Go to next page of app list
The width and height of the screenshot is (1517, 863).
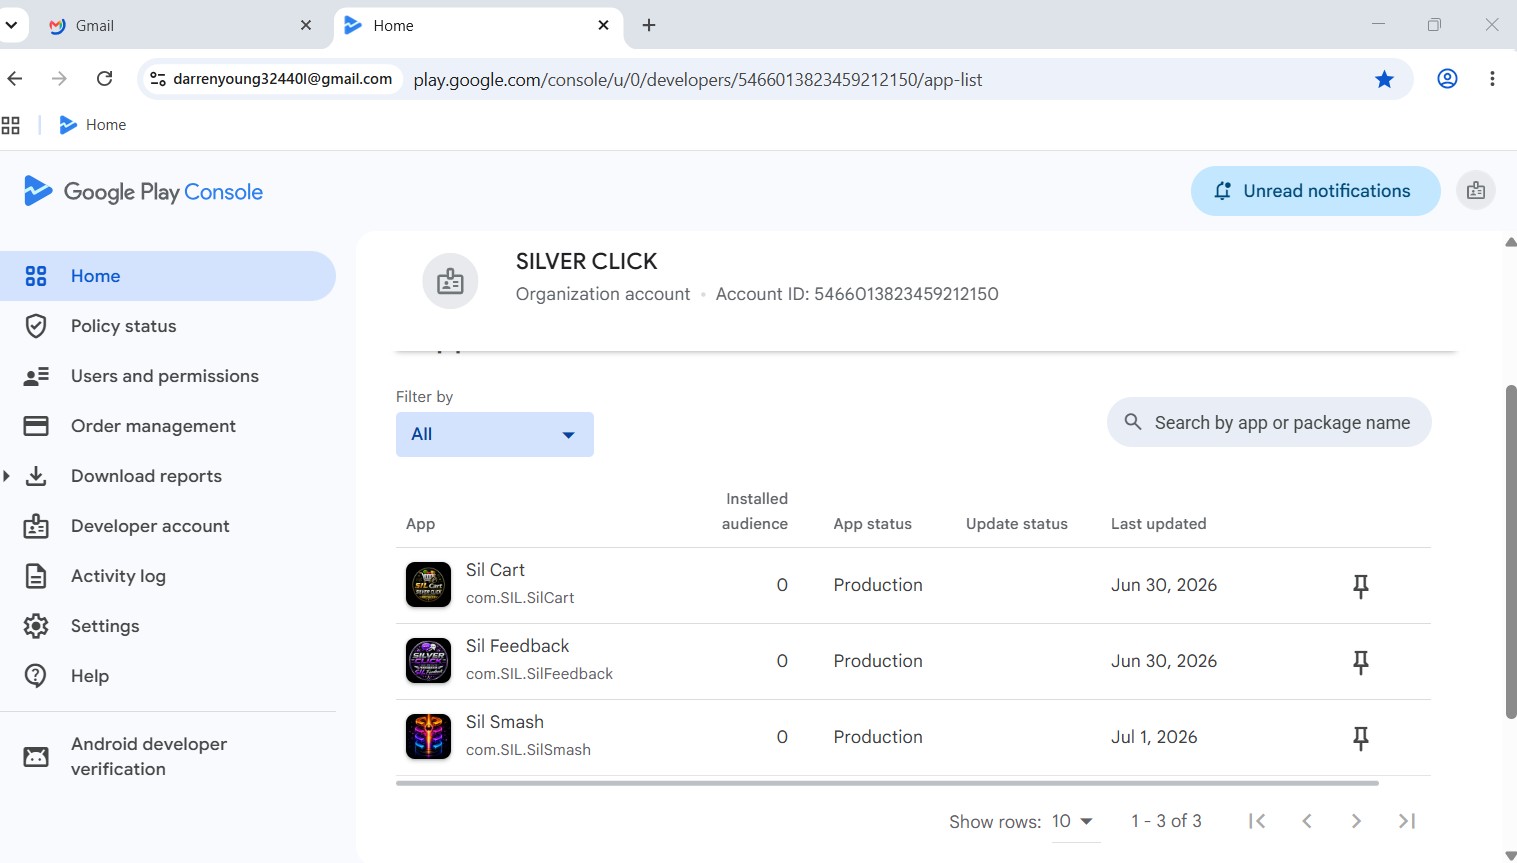pyautogui.click(x=1356, y=821)
